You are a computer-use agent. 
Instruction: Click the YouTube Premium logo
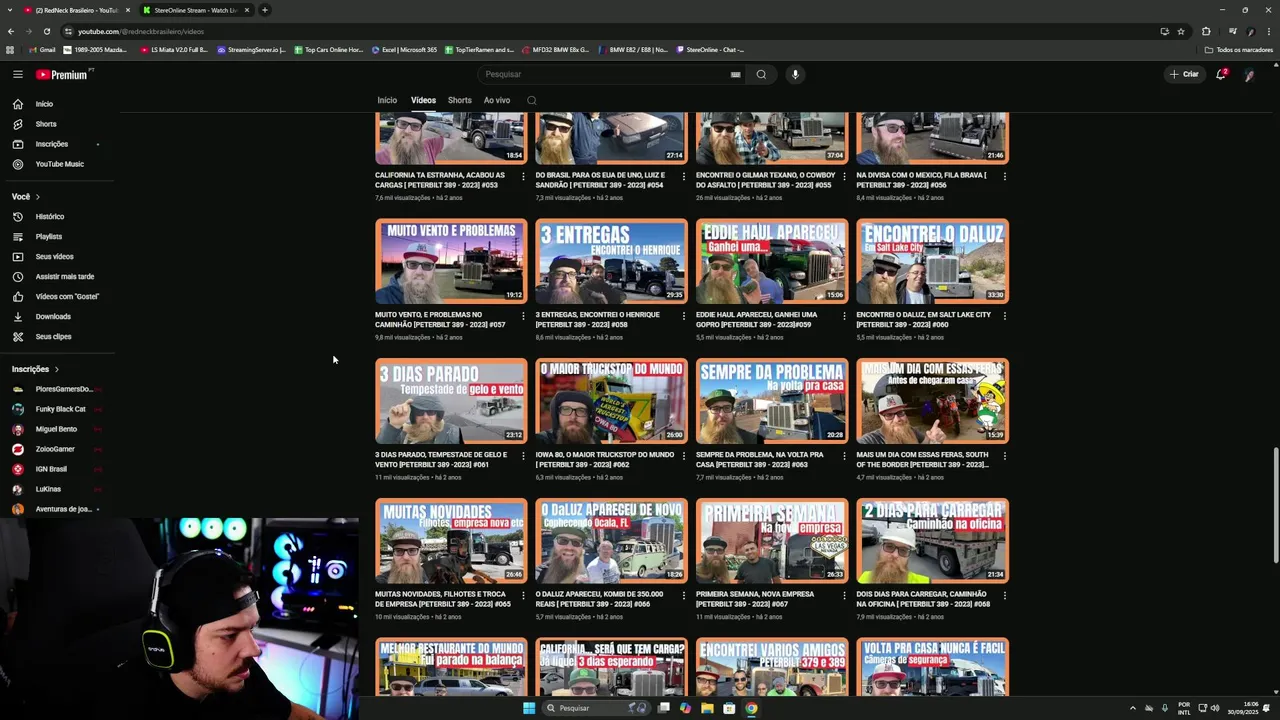point(64,74)
